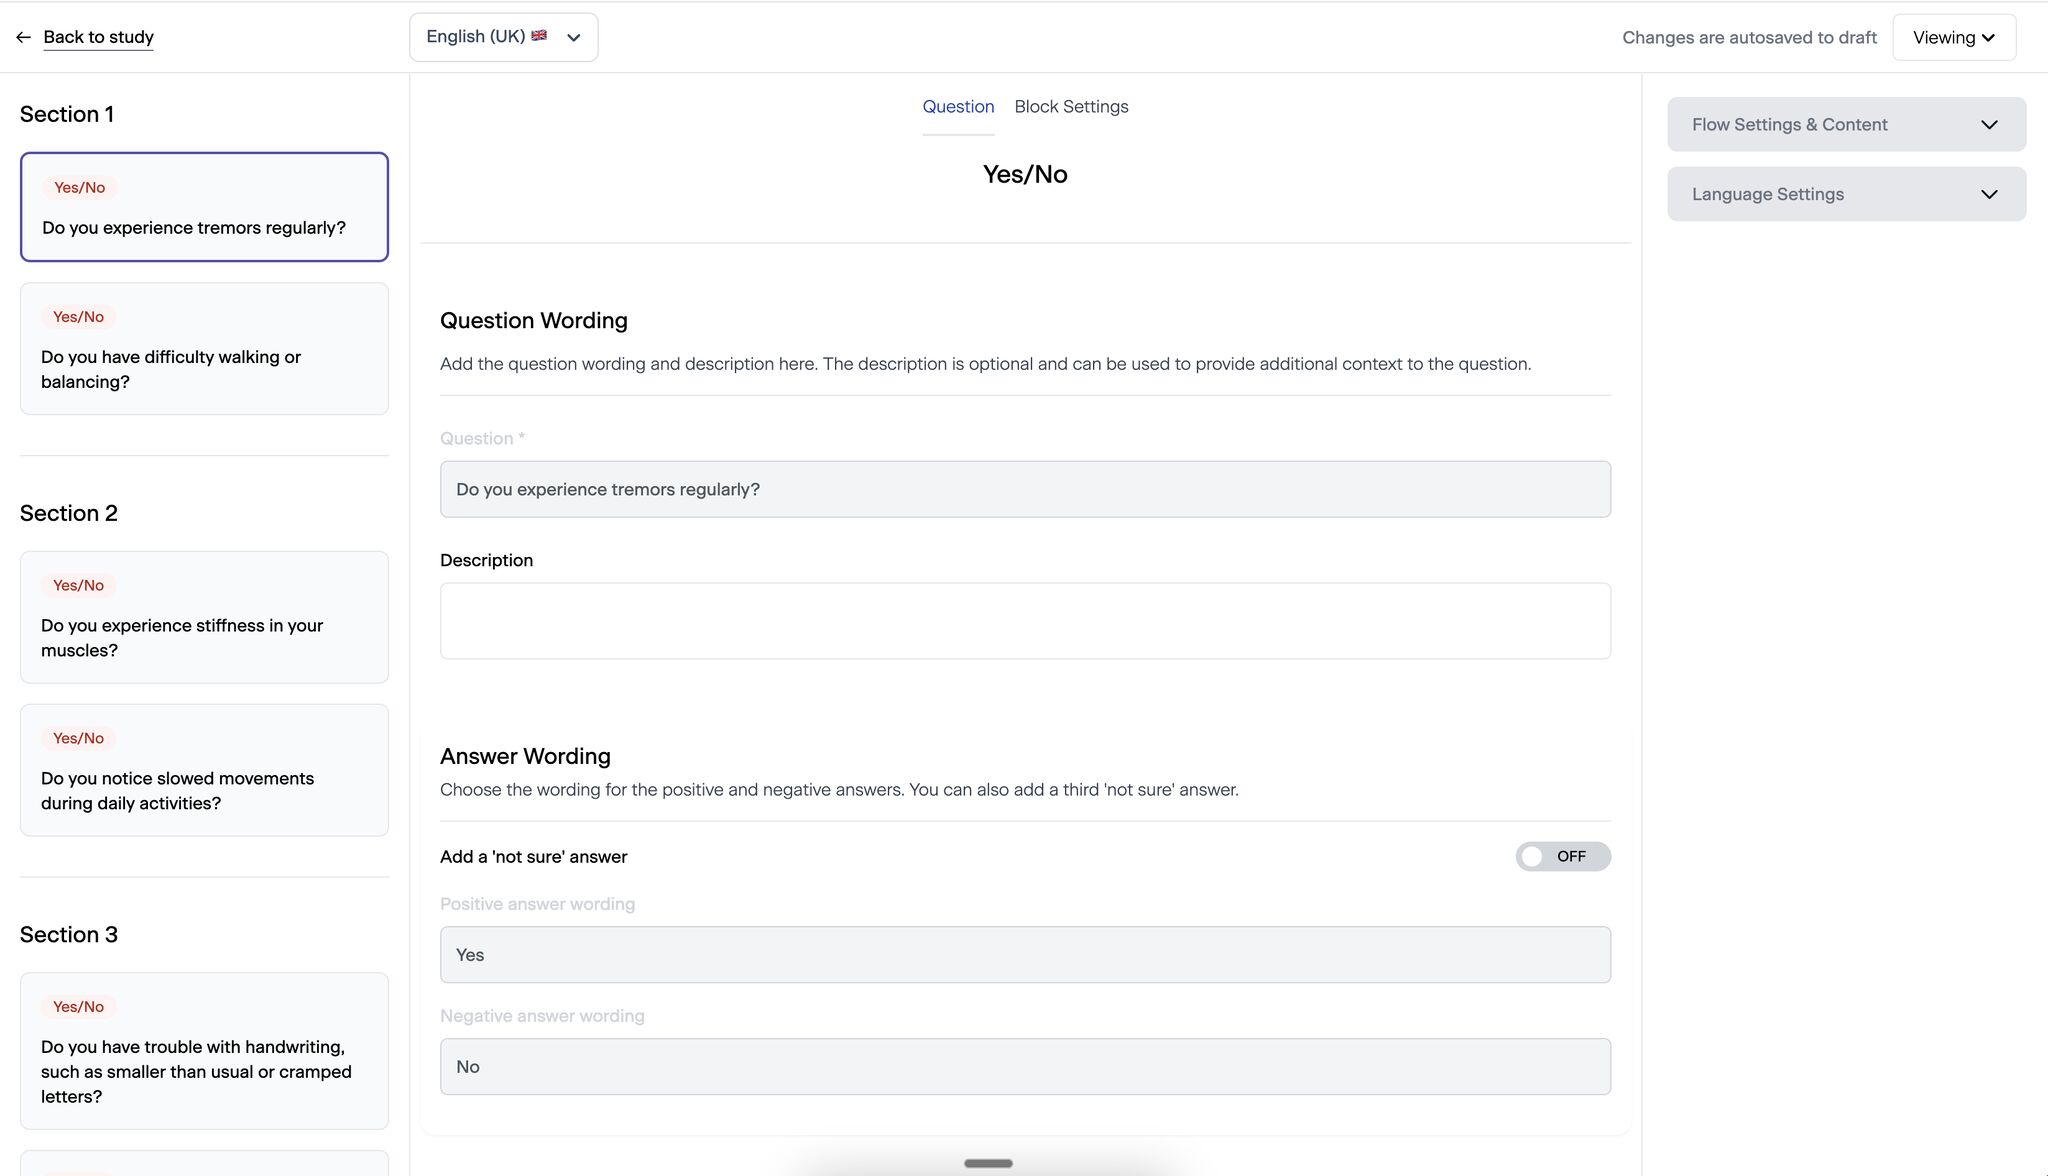Click the empty Description text box
Screen dimensions: 2048x1176
pos(1024,620)
